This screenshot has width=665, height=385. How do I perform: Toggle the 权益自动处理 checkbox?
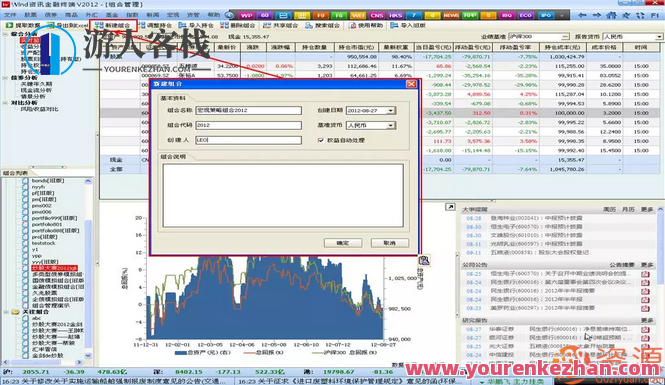[x=321, y=140]
